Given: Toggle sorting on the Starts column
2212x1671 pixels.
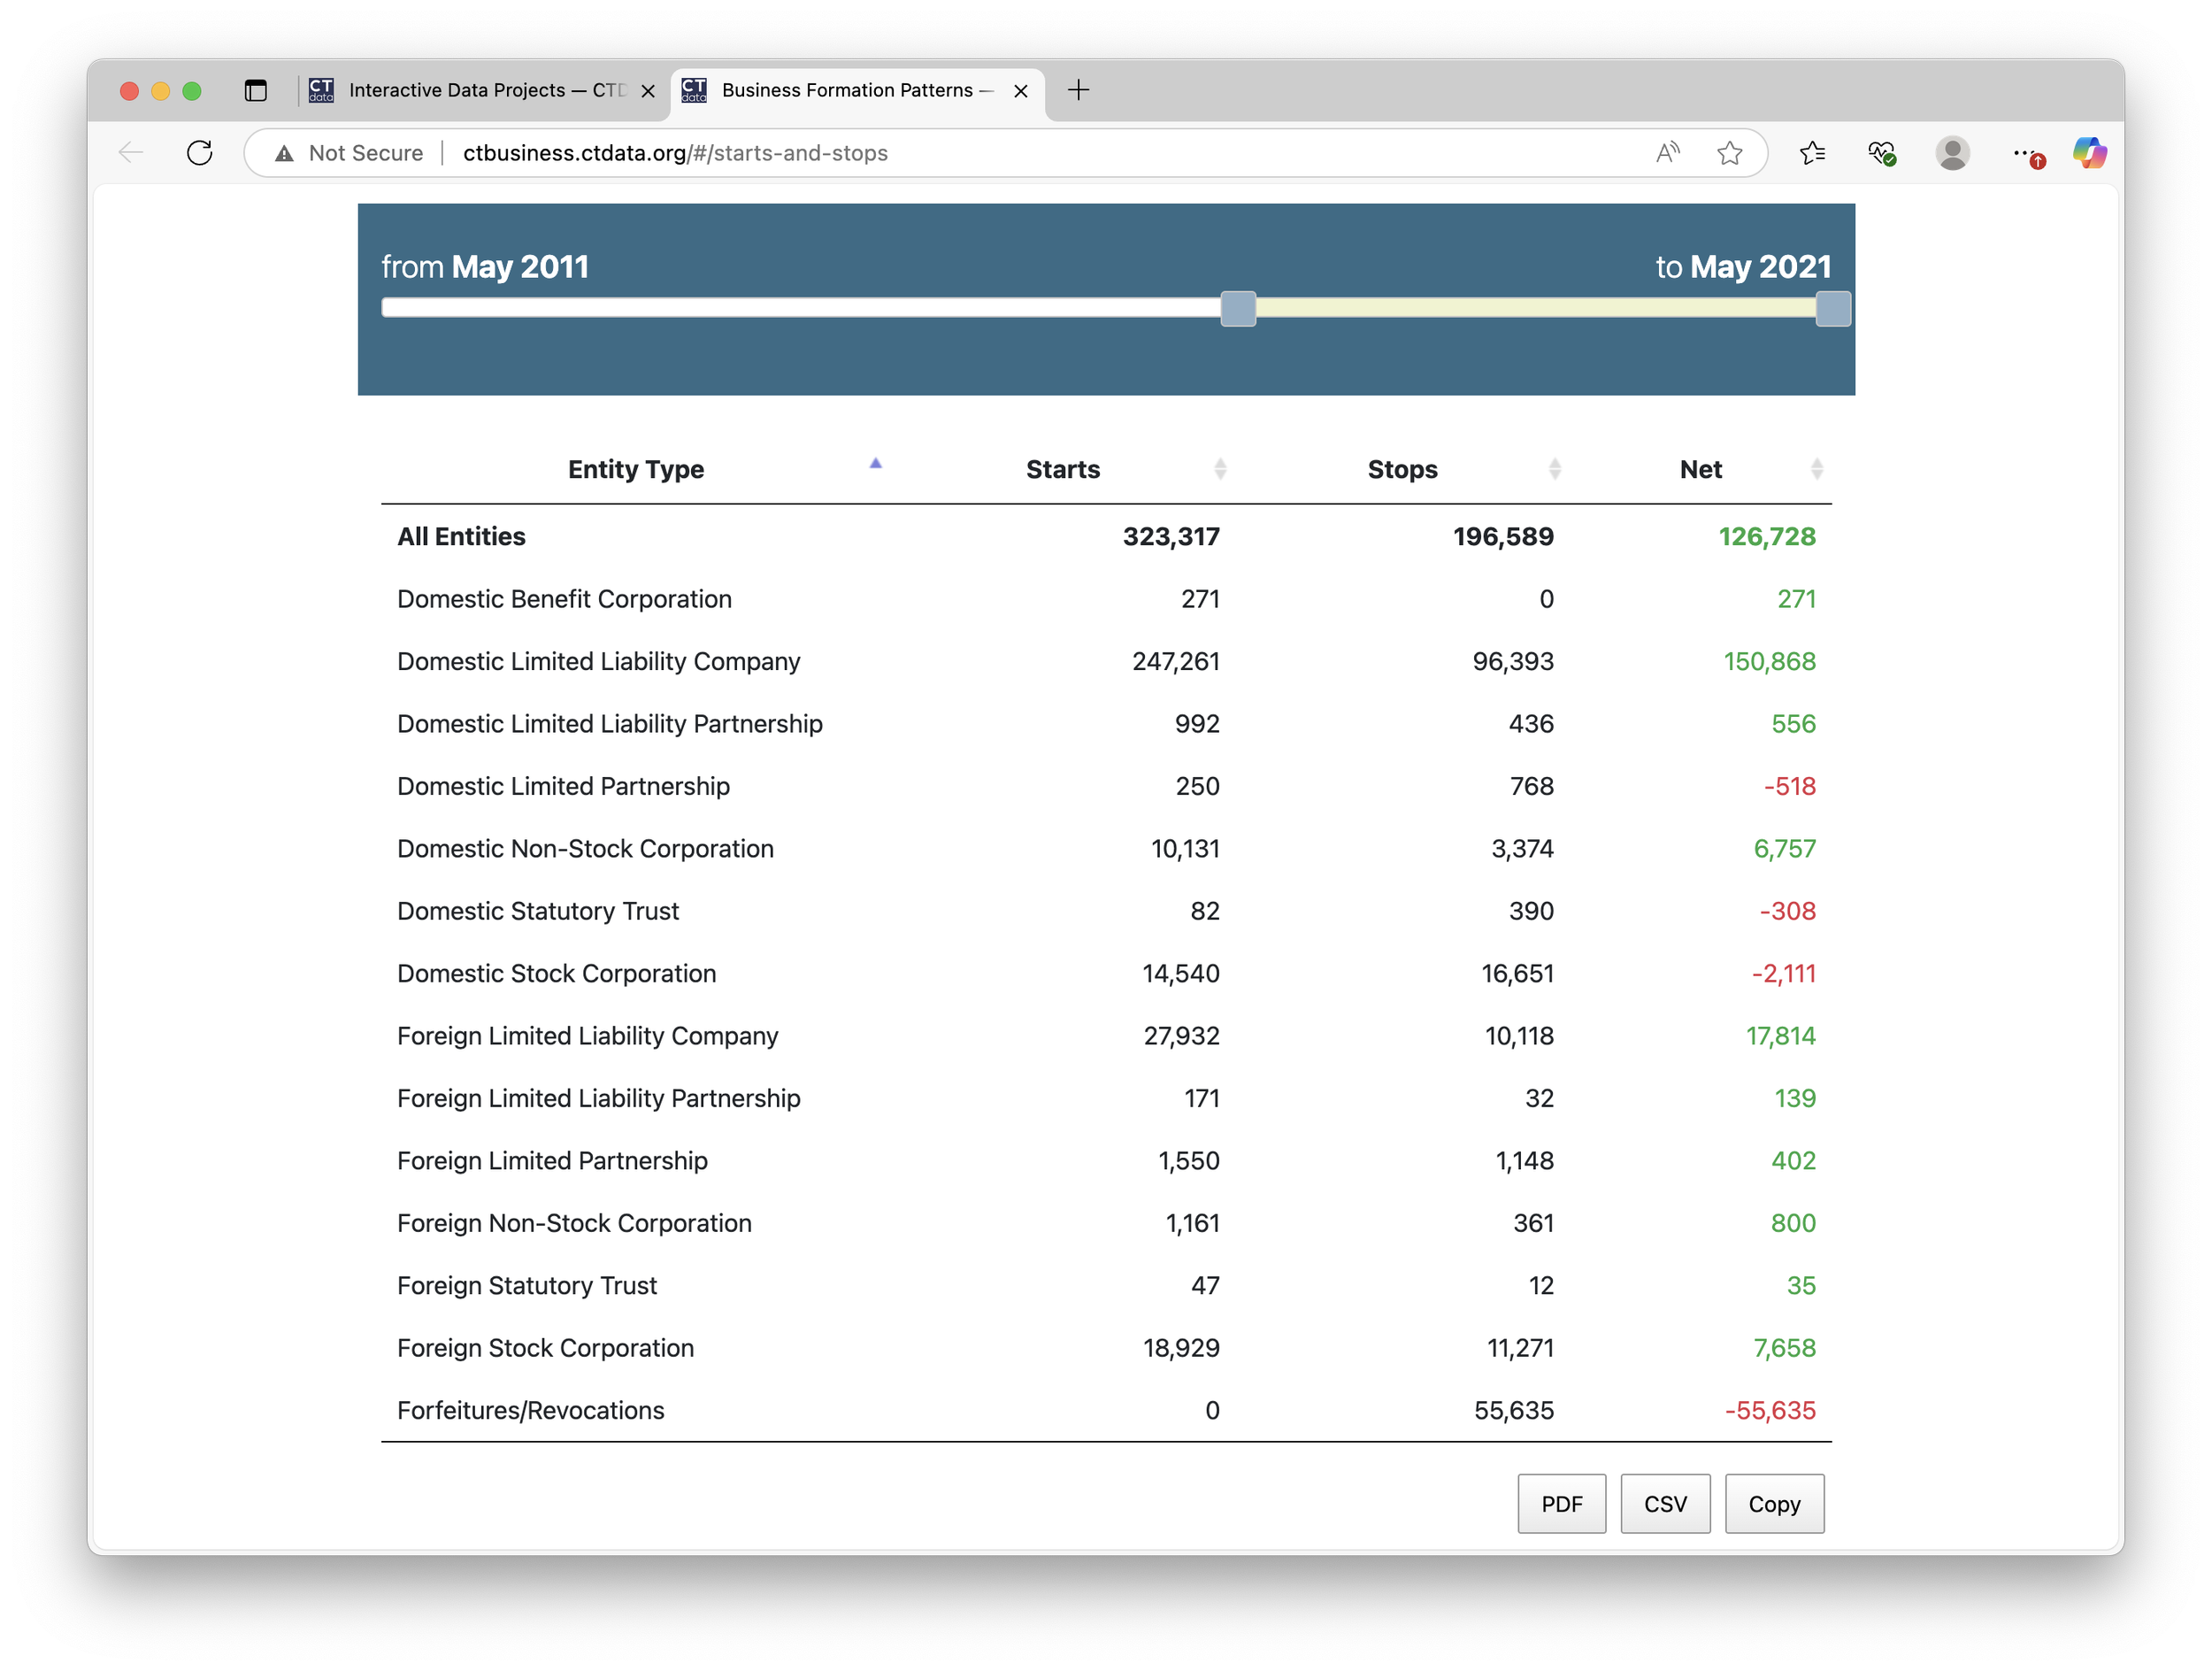Looking at the screenshot, I should click(x=1220, y=468).
